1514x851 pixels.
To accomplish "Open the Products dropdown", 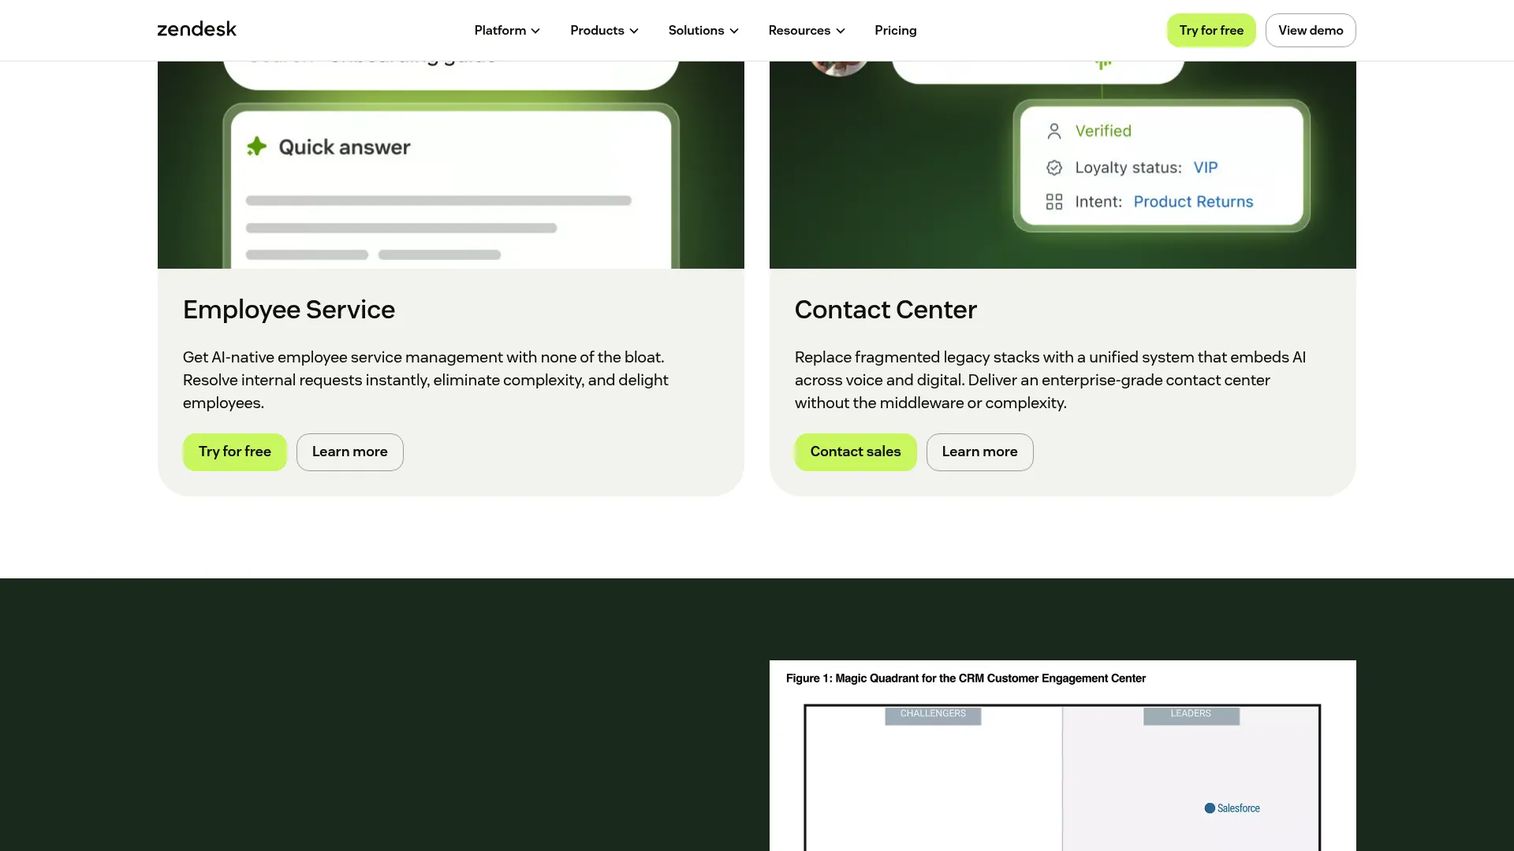I will (604, 30).
